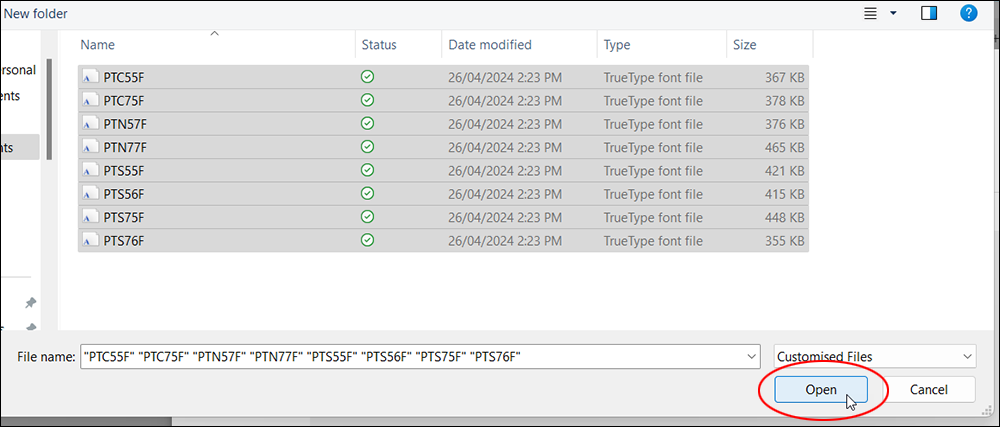The width and height of the screenshot is (1000, 427).
Task: Sort files by Size column header
Action: [744, 45]
